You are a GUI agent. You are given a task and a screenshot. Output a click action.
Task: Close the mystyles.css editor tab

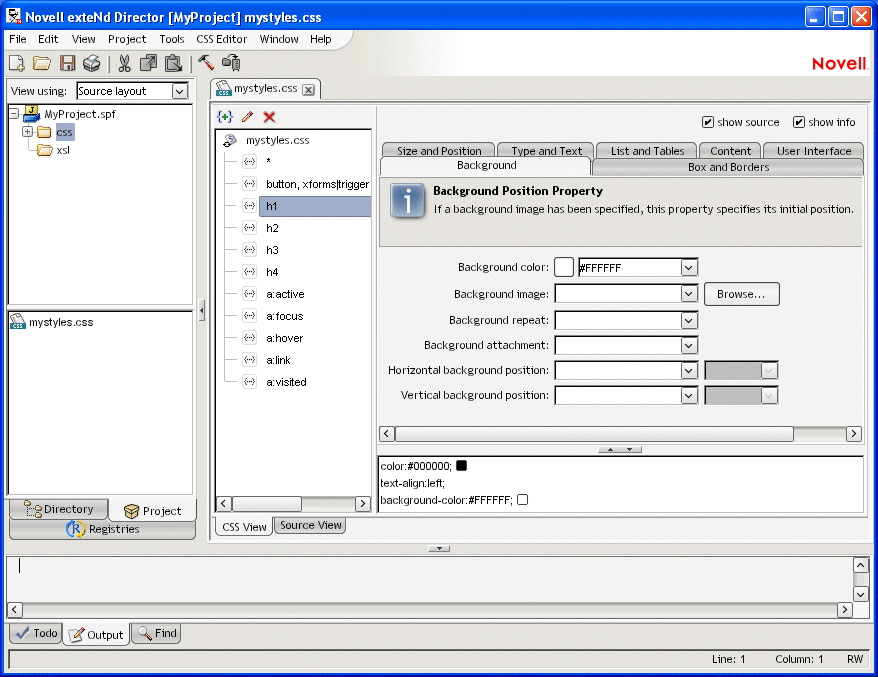pyautogui.click(x=309, y=90)
